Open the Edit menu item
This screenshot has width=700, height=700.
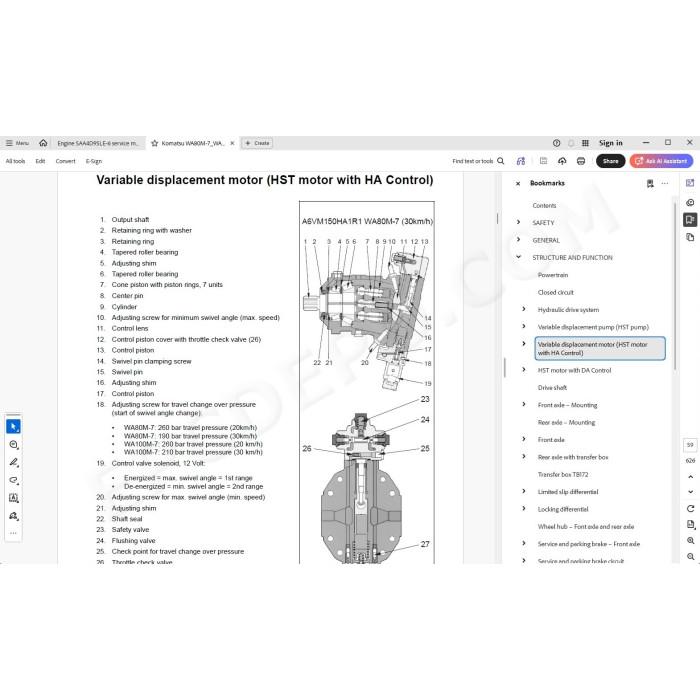[x=40, y=161]
